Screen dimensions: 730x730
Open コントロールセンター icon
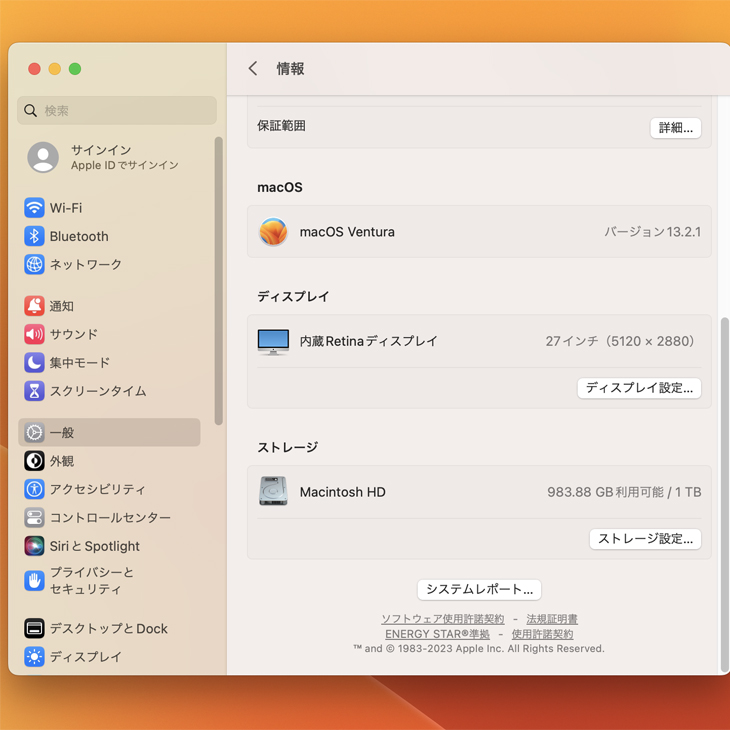point(34,518)
